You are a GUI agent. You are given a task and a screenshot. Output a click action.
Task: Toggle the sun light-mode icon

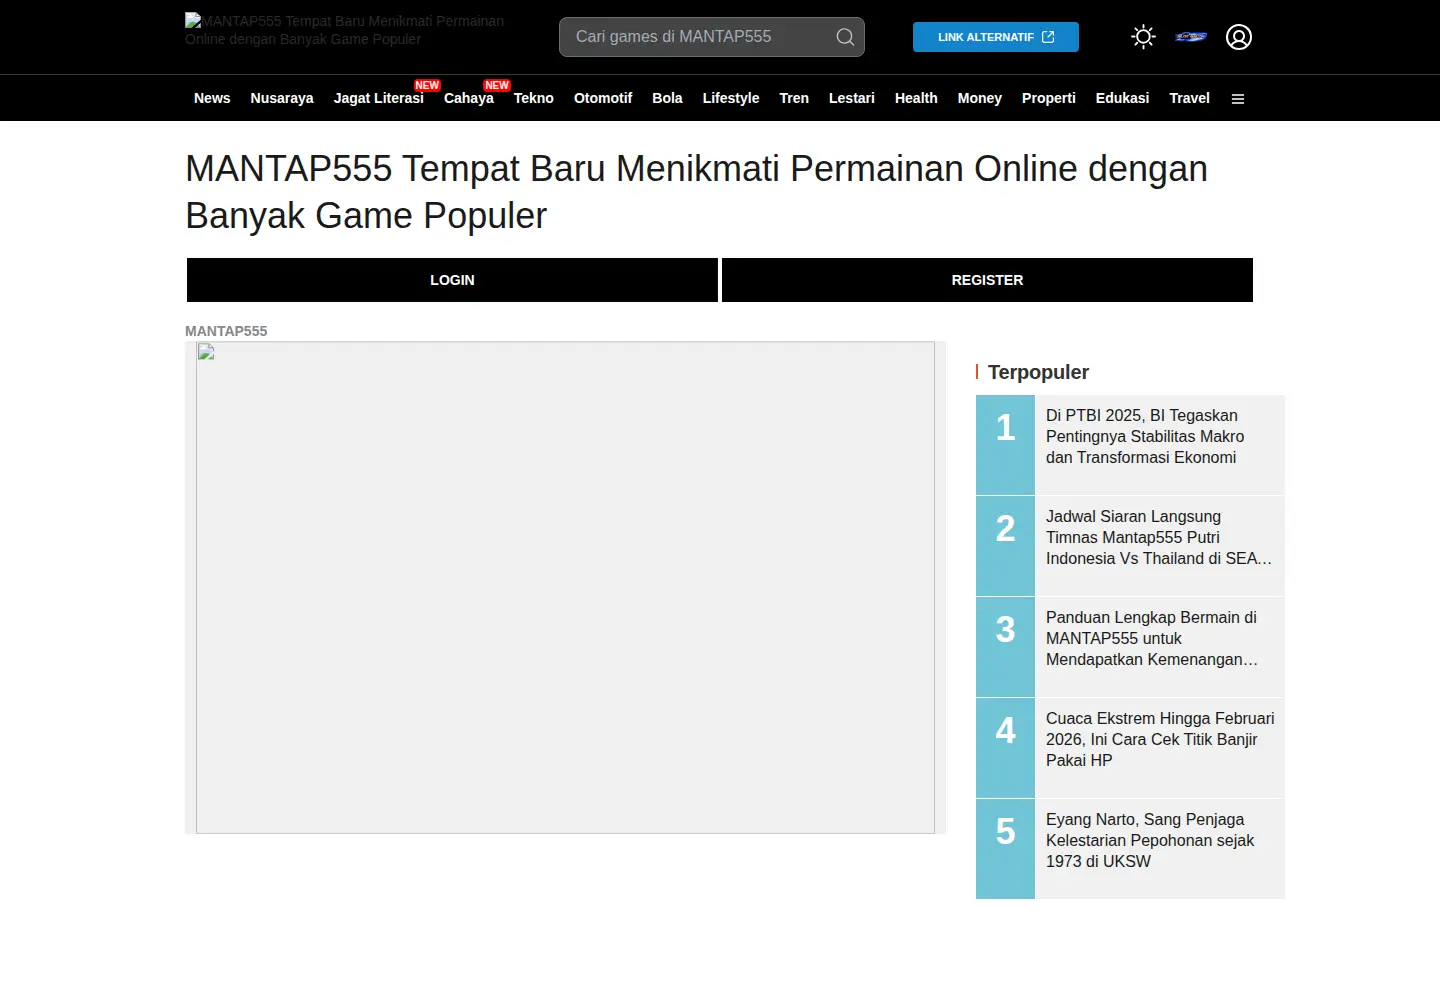[x=1143, y=37]
